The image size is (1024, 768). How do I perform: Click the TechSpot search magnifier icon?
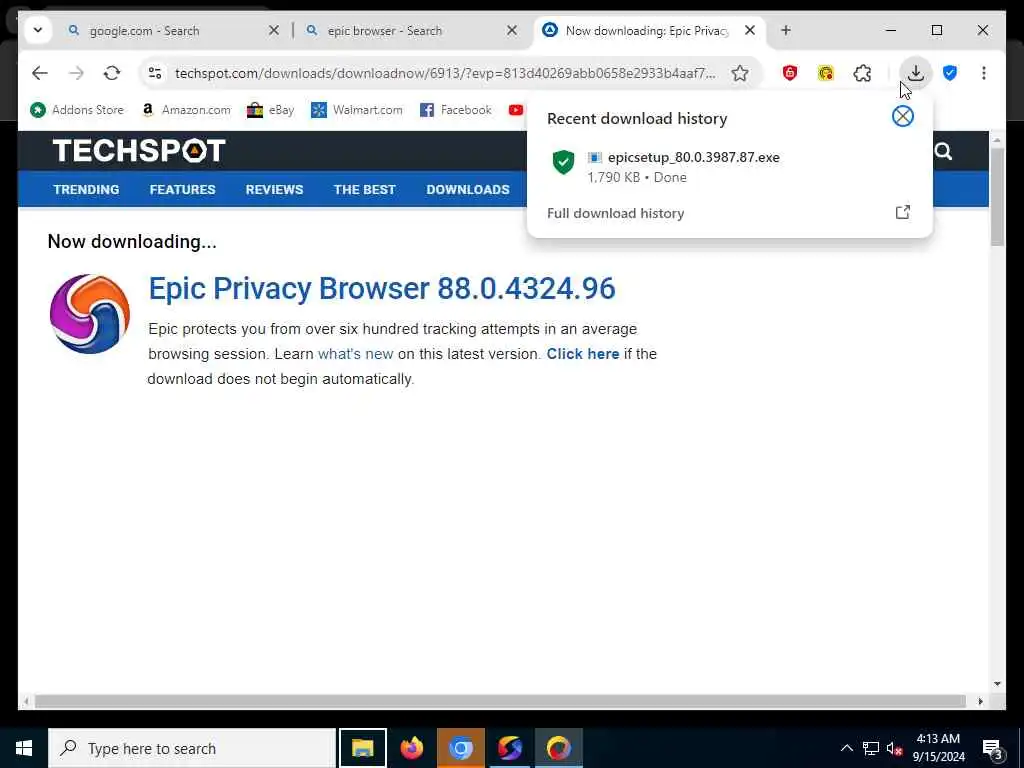[942, 152]
